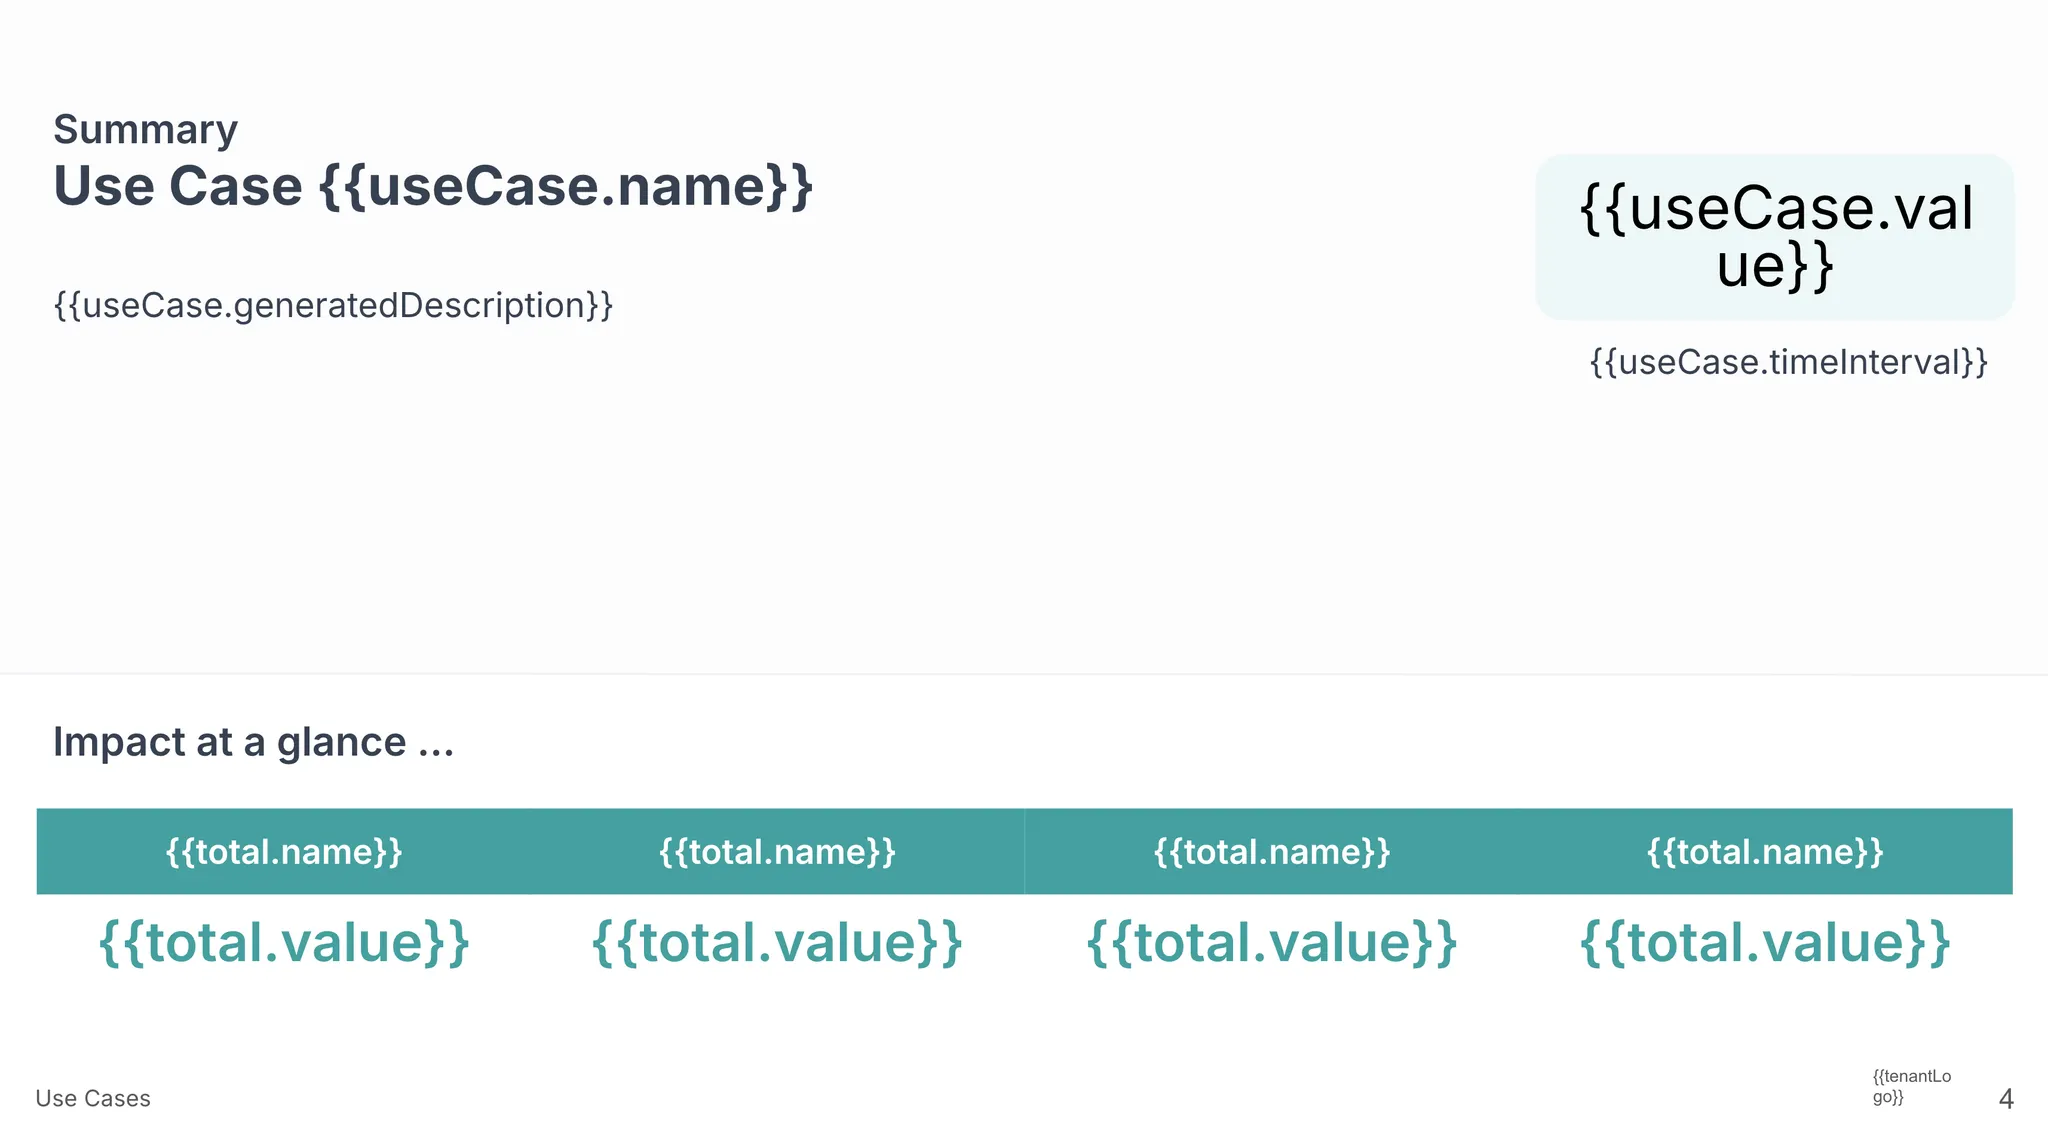This screenshot has width=2048, height=1148.
Task: Click the 'Impact at a glance' heading
Action: [x=230, y=742]
